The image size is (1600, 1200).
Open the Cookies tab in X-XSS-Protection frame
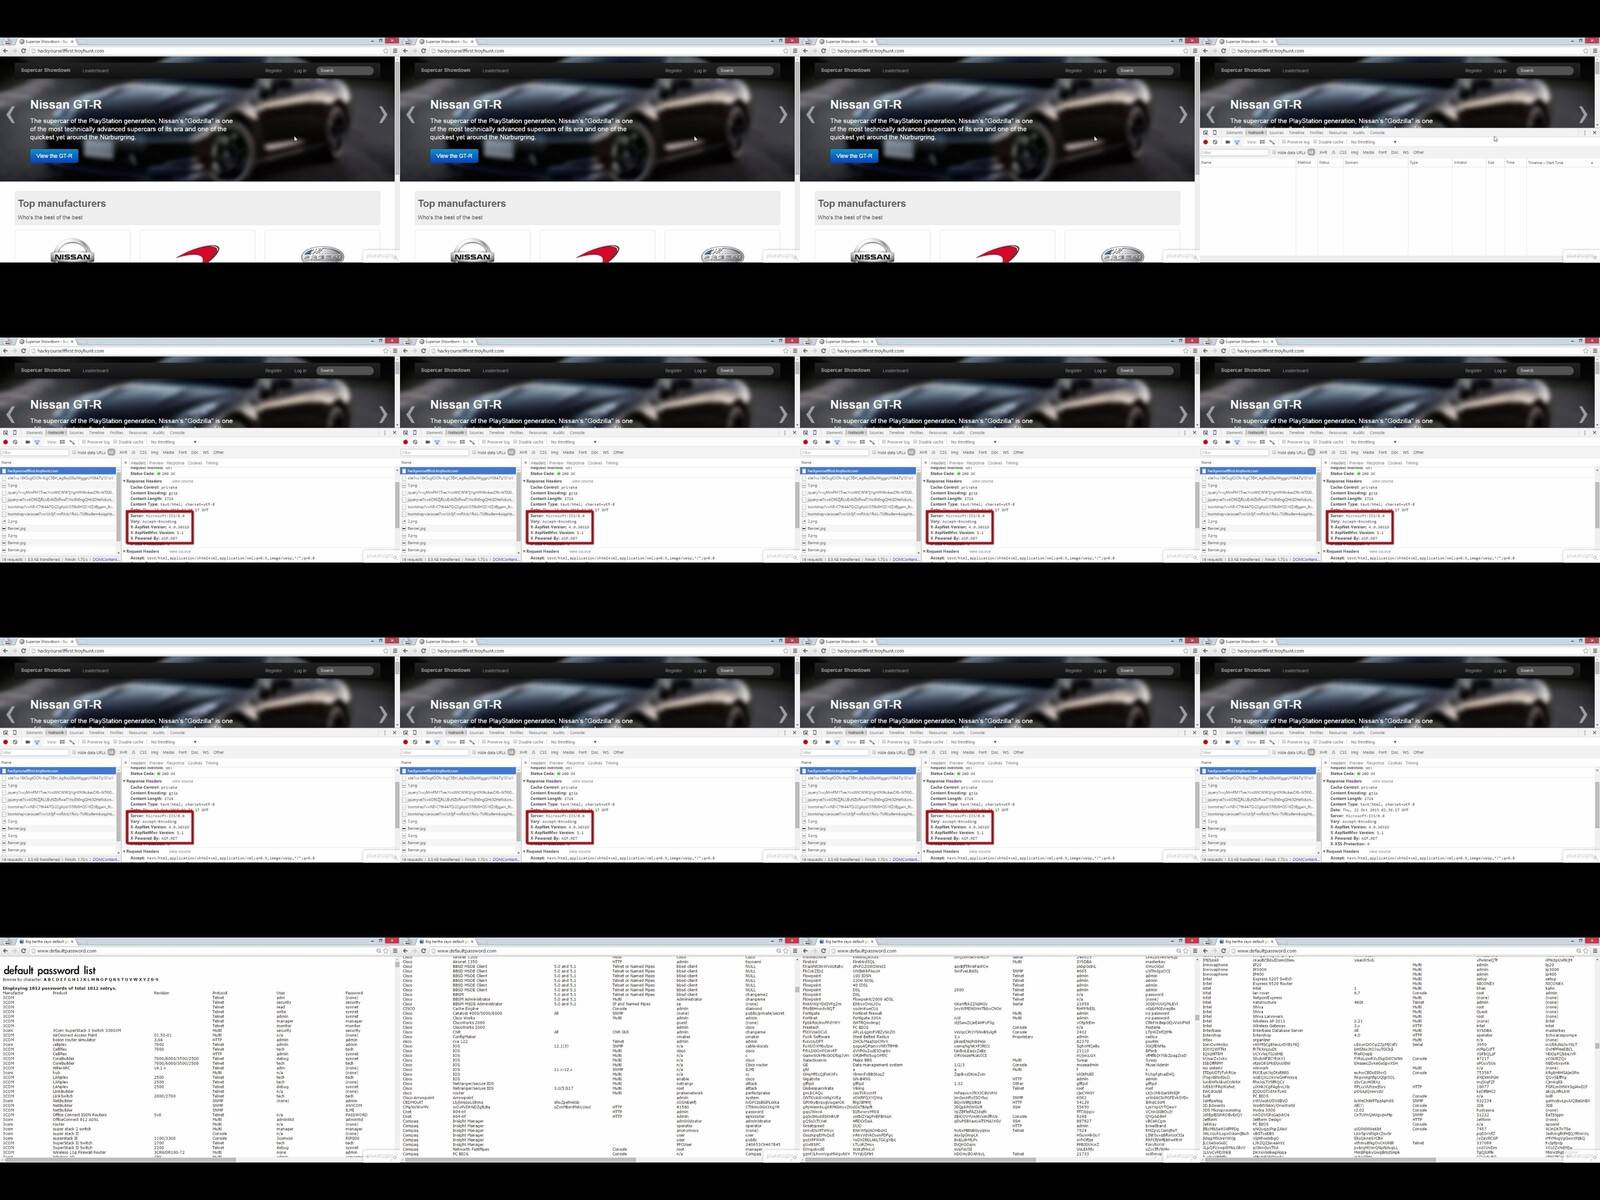click(x=1395, y=763)
